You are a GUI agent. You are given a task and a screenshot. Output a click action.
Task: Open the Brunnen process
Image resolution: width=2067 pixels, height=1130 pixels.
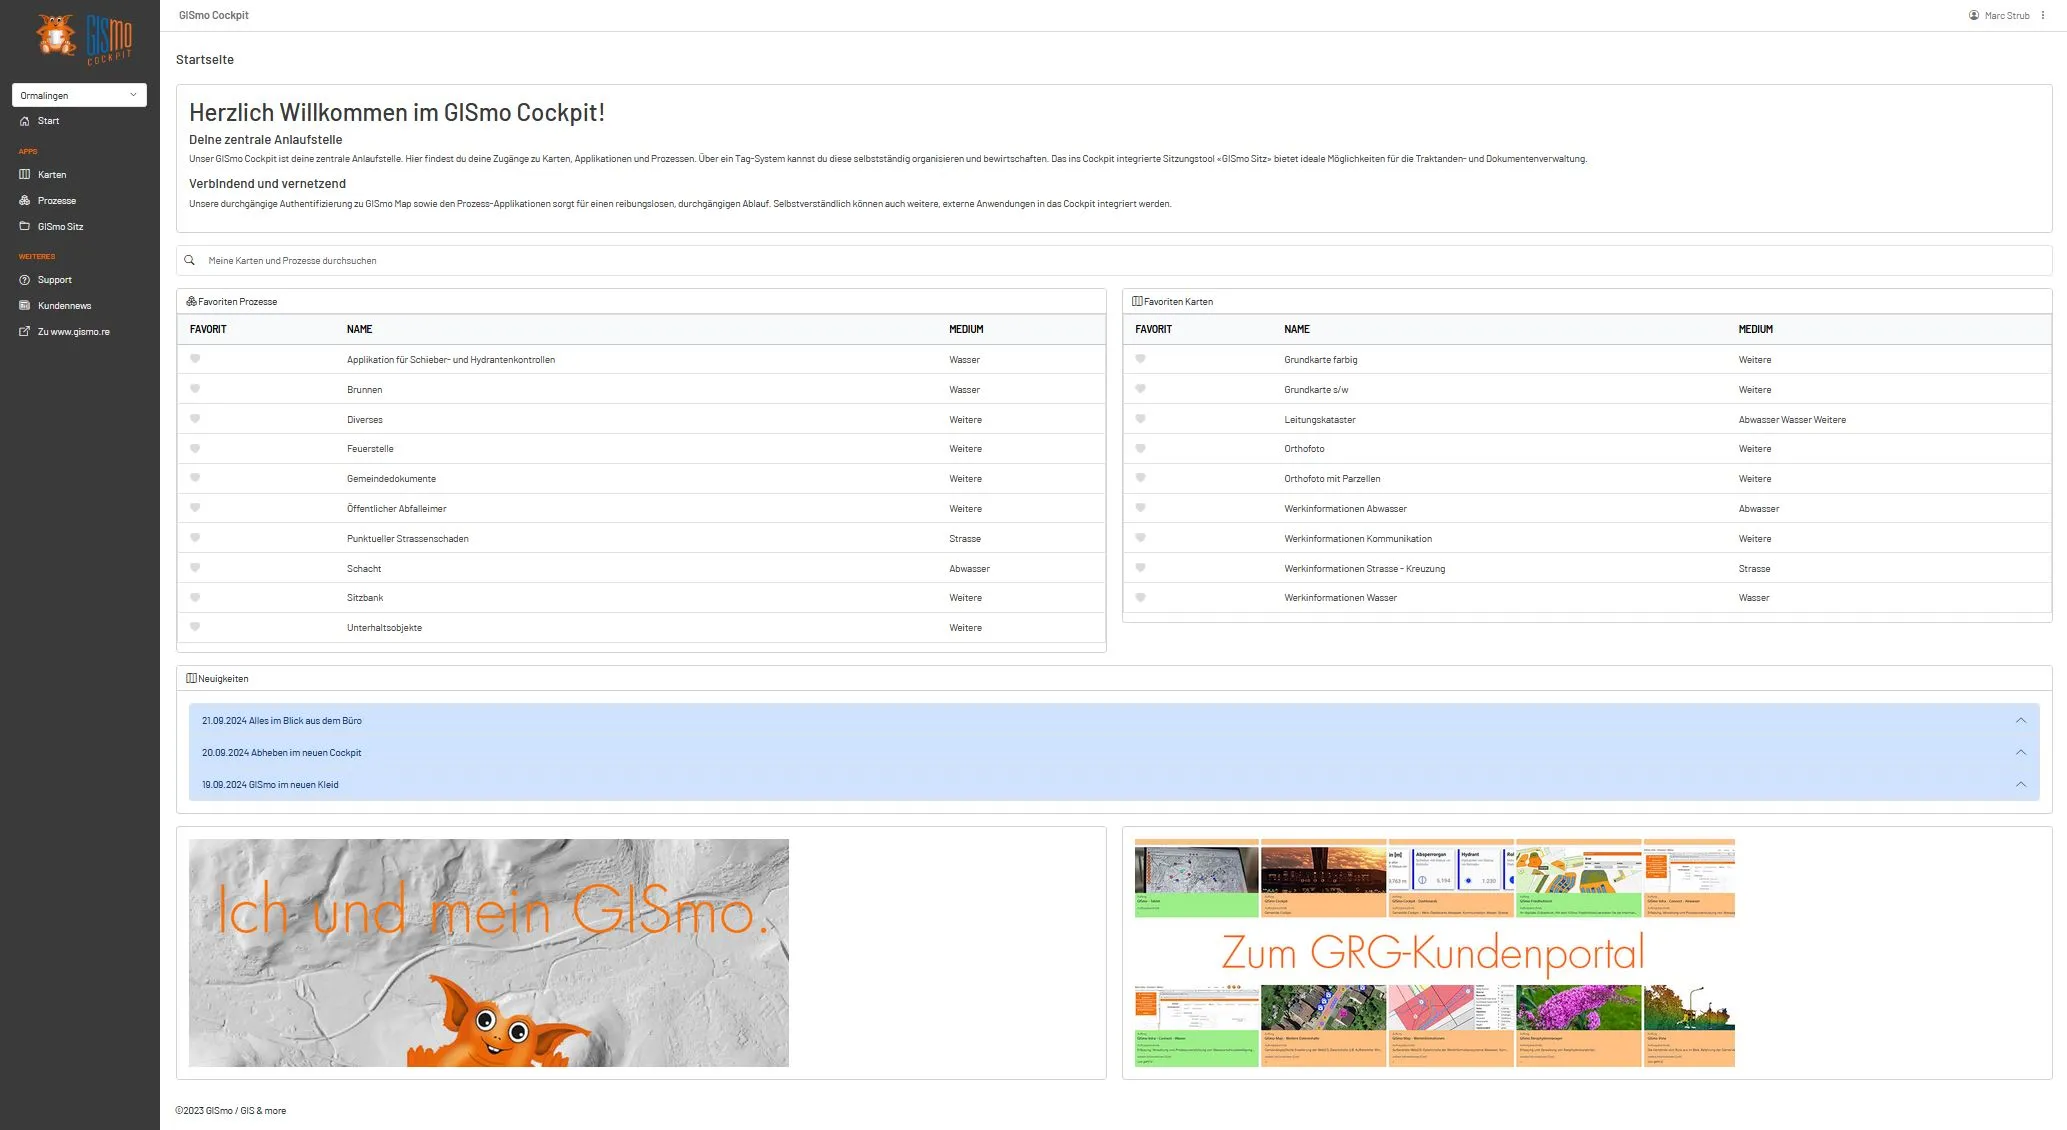(x=364, y=390)
